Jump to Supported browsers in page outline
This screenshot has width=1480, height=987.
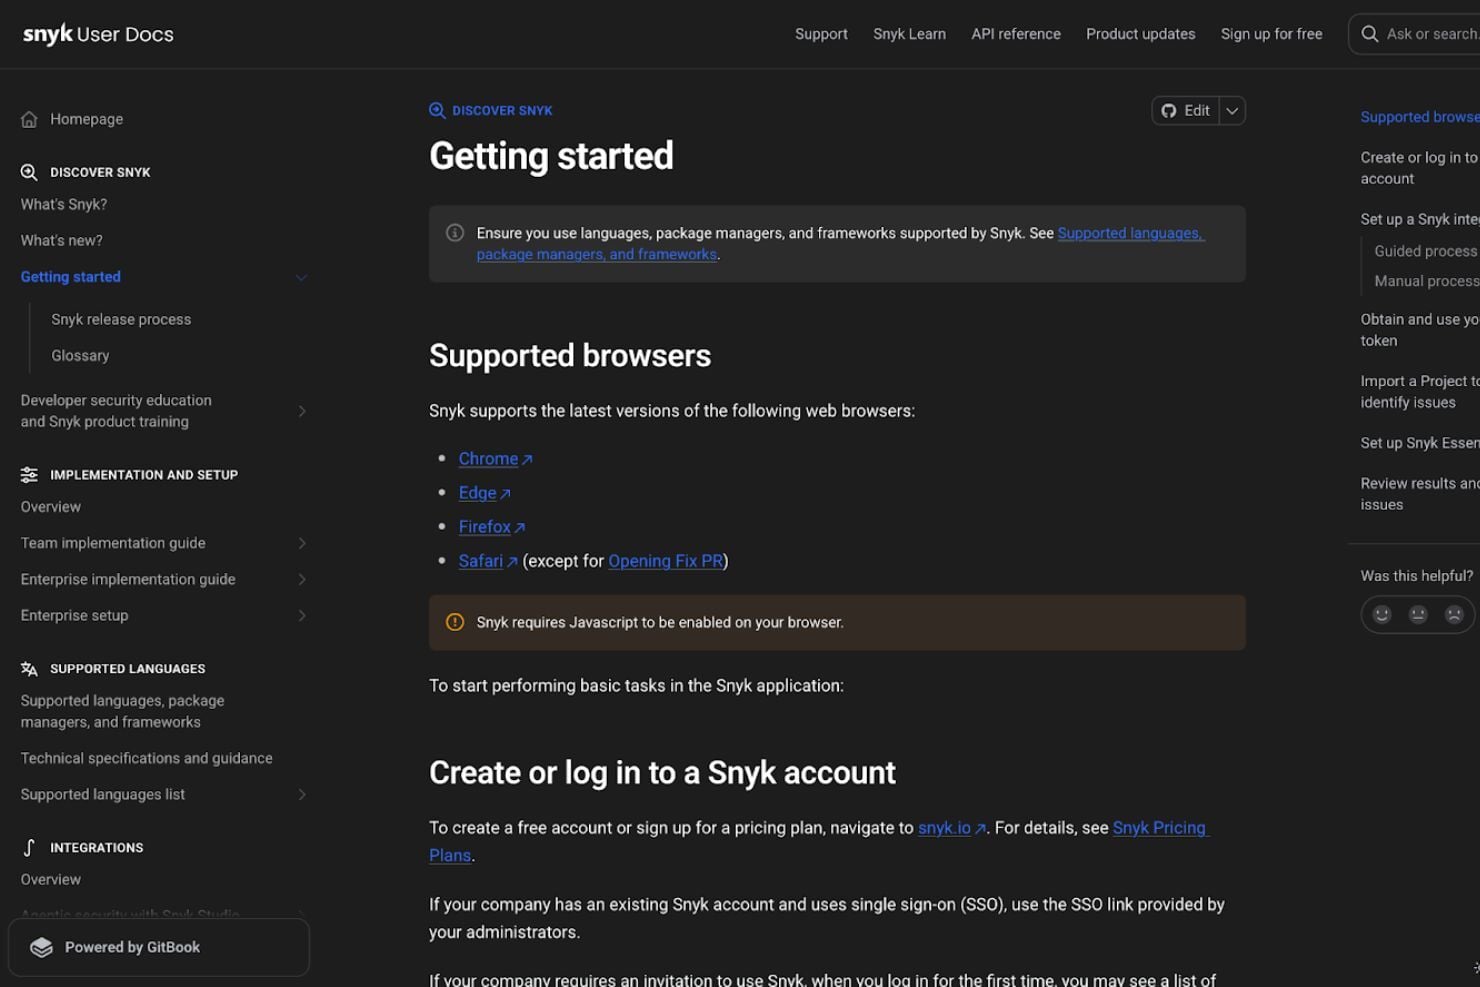(1420, 117)
